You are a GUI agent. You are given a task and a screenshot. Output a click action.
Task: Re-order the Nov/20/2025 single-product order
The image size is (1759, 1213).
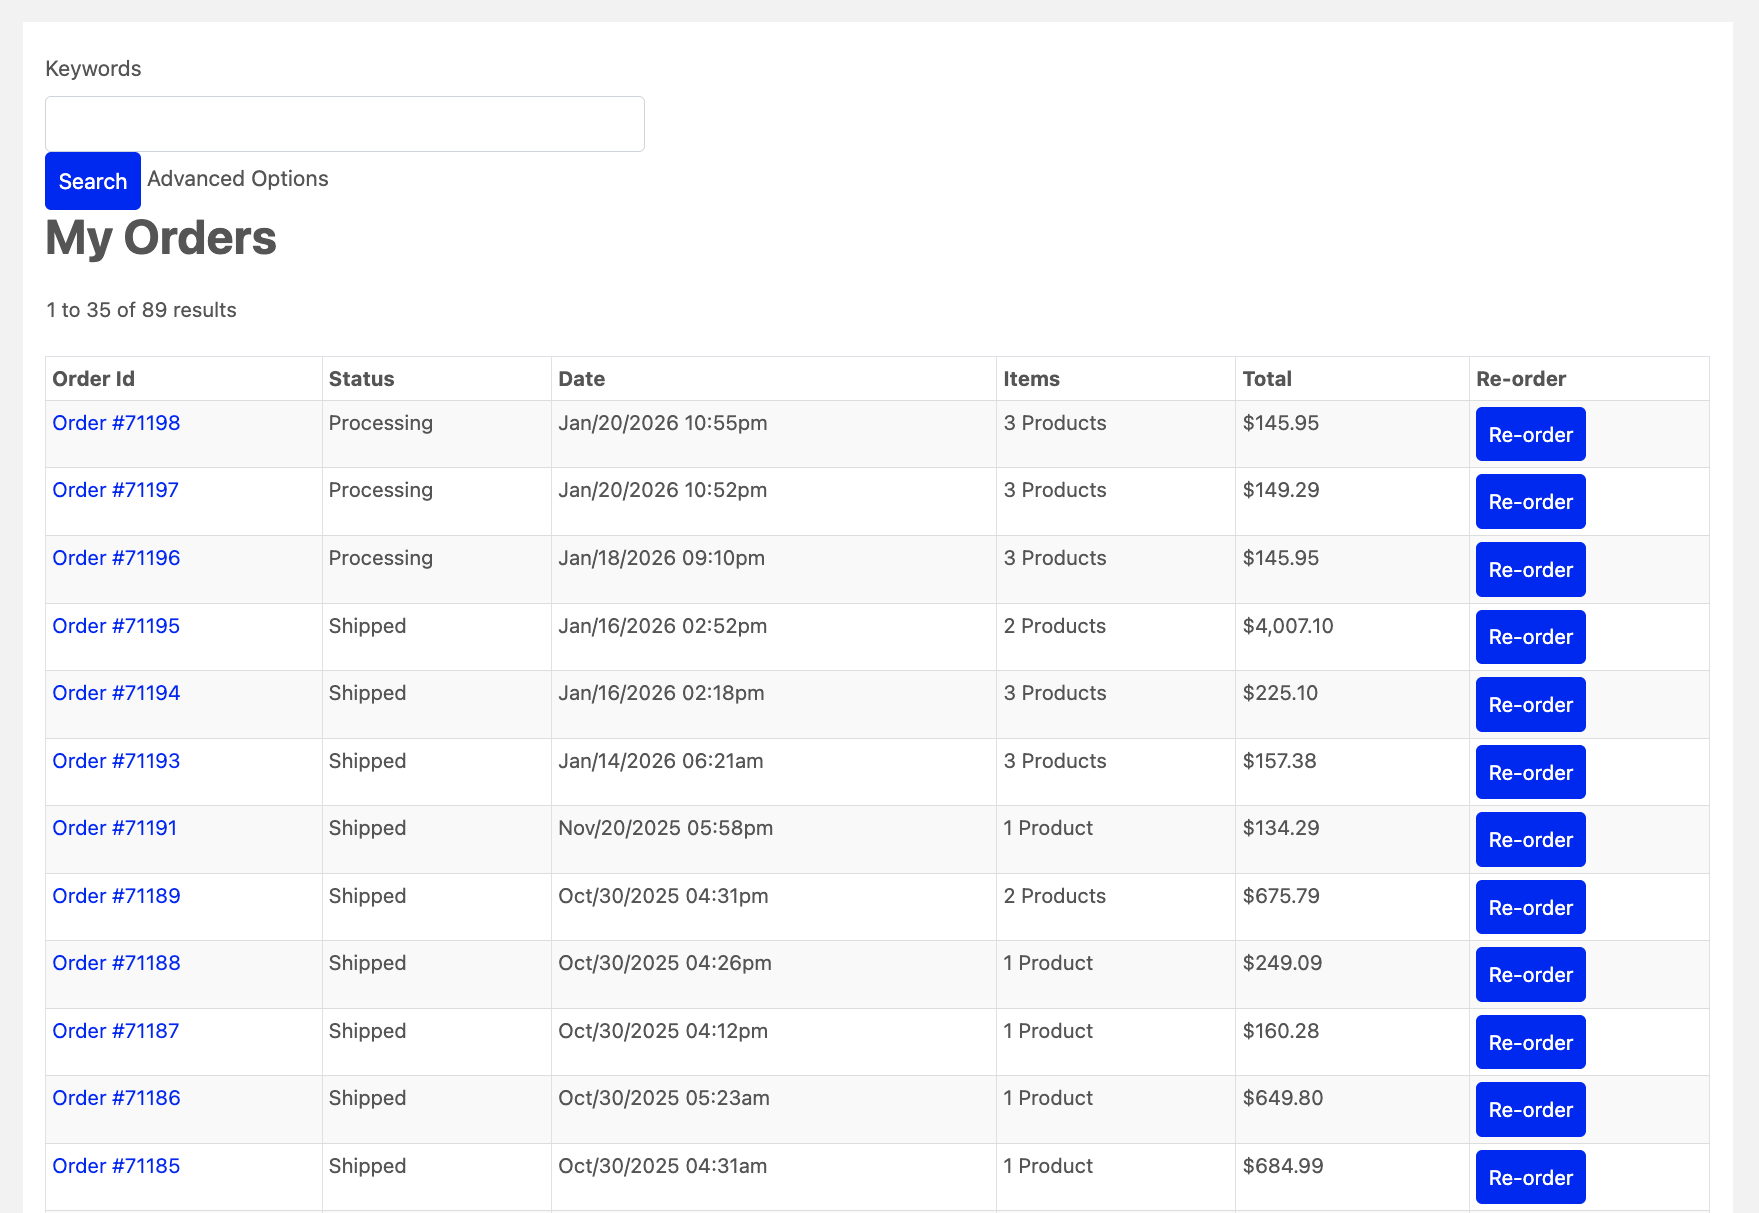coord(1530,839)
